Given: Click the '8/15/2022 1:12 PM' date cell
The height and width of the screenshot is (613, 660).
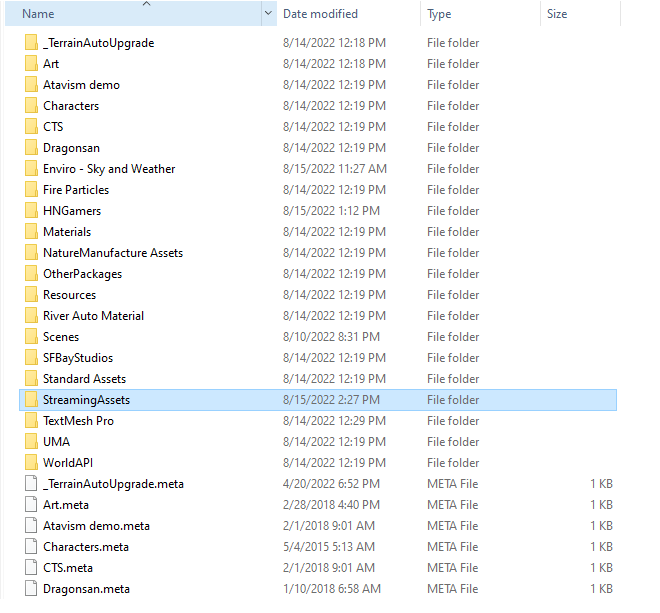Looking at the screenshot, I should [x=331, y=211].
